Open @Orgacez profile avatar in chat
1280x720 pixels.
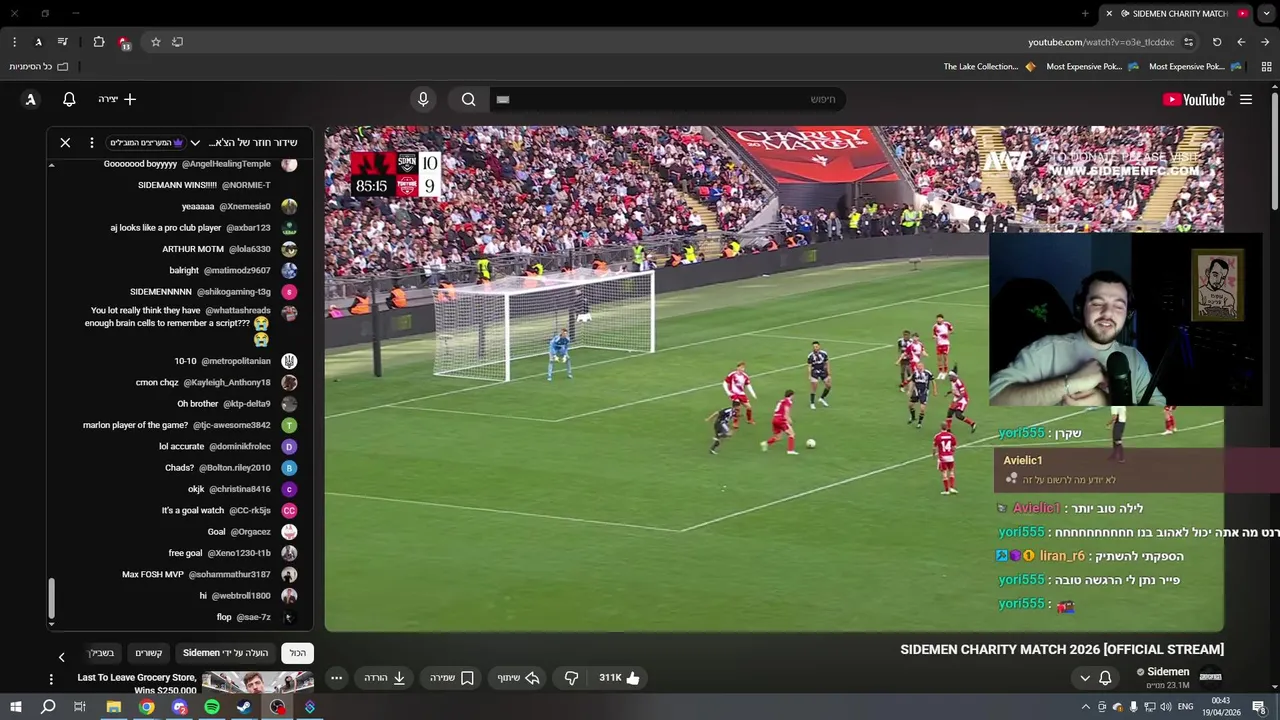tap(289, 532)
